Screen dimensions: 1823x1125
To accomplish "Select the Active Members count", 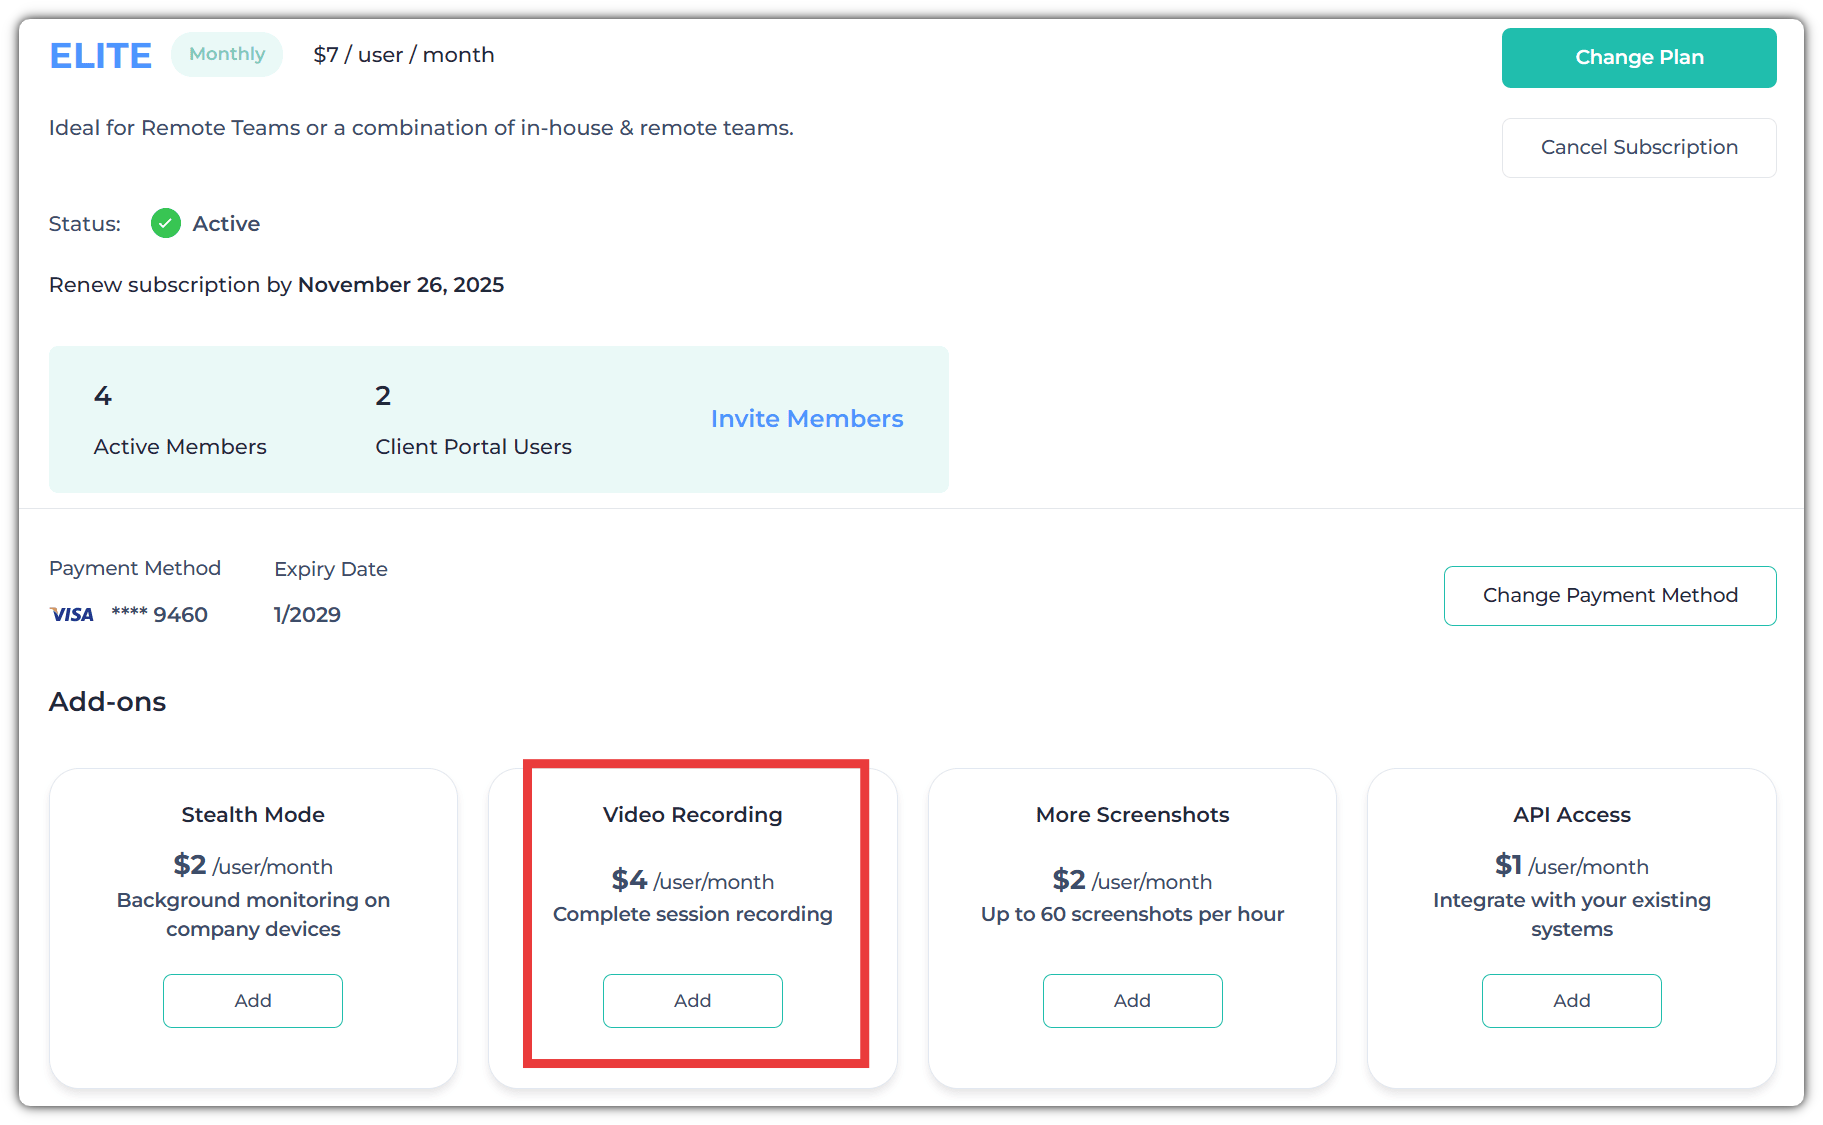I will tap(103, 396).
